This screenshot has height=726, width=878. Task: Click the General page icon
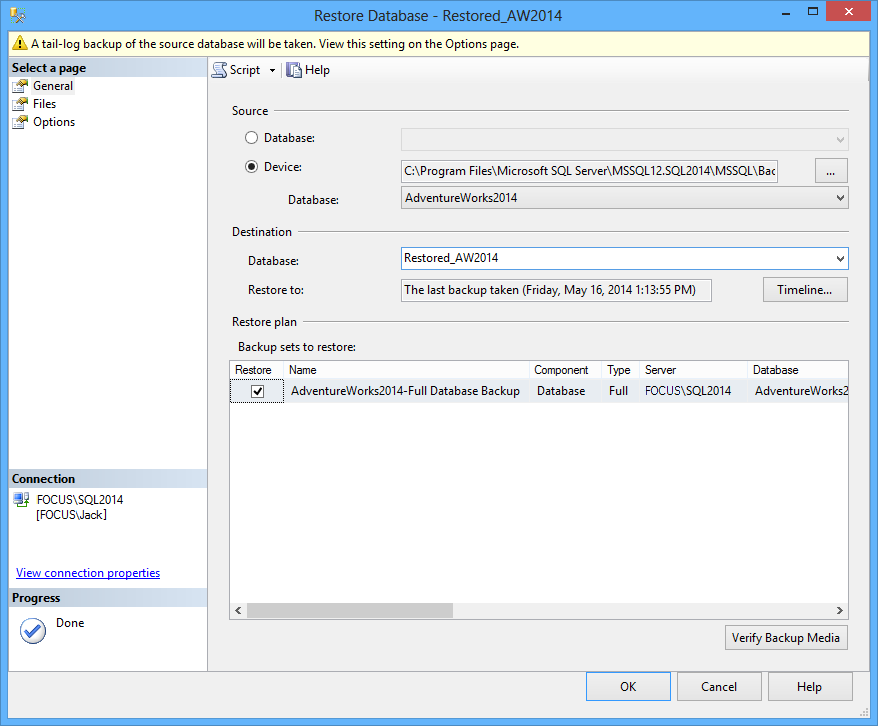20,86
